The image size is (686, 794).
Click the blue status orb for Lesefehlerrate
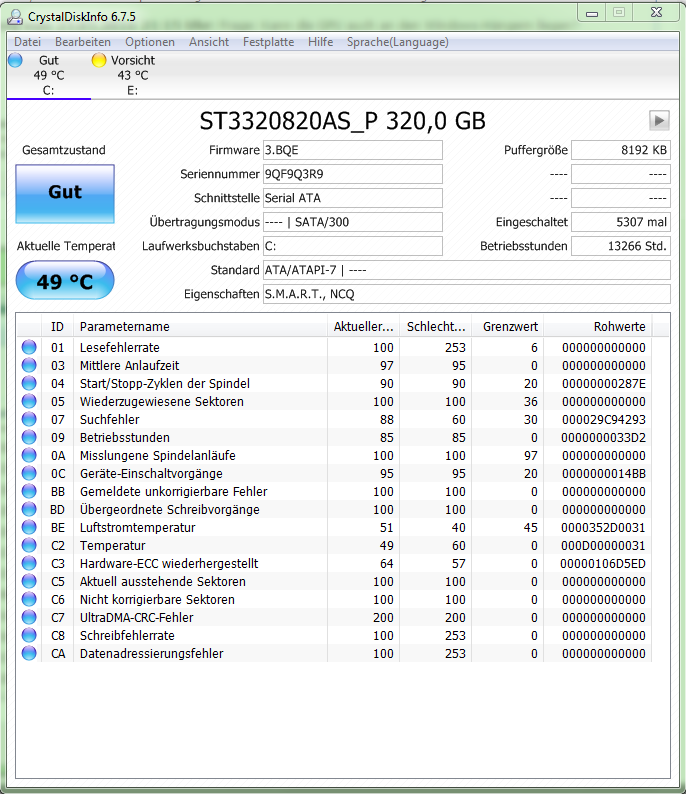(x=29, y=347)
